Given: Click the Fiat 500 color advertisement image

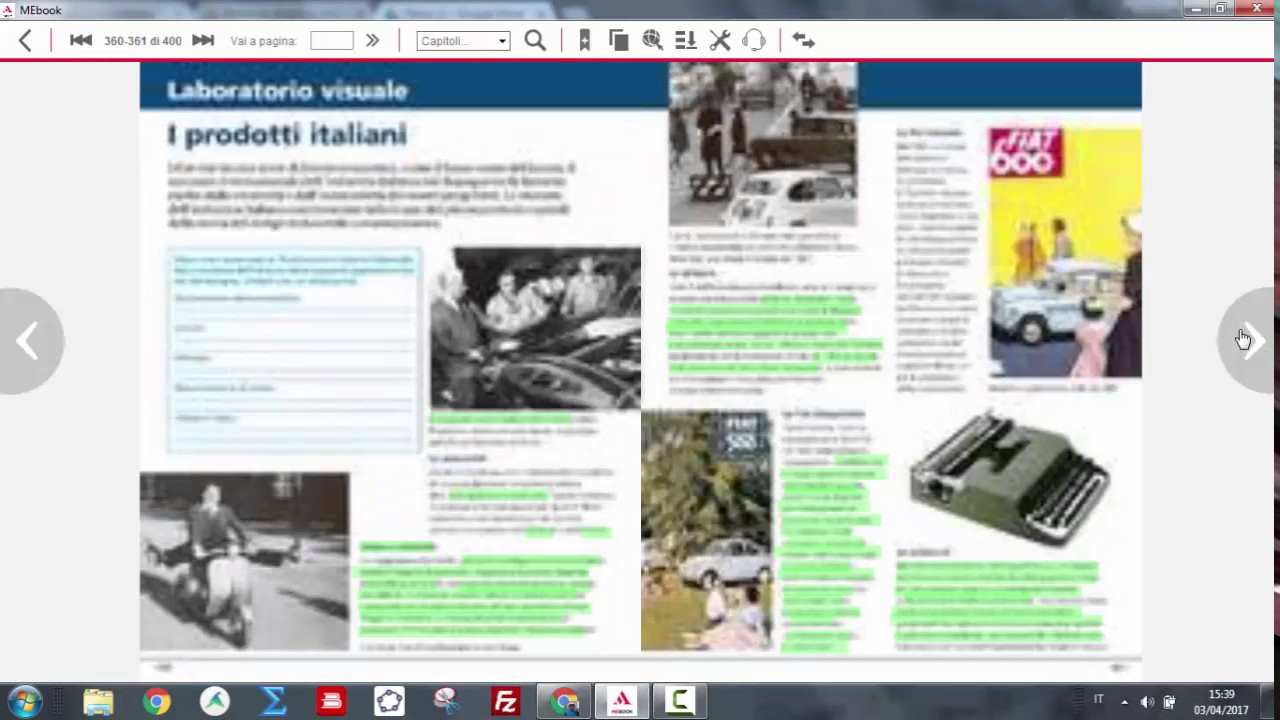Looking at the screenshot, I should [x=706, y=531].
